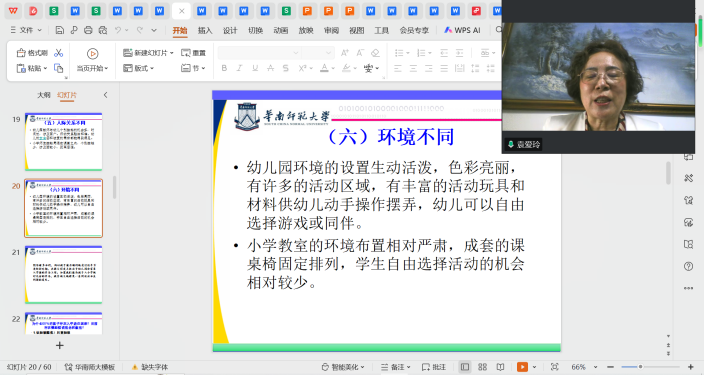Click the Cut scissors icon

(58, 53)
